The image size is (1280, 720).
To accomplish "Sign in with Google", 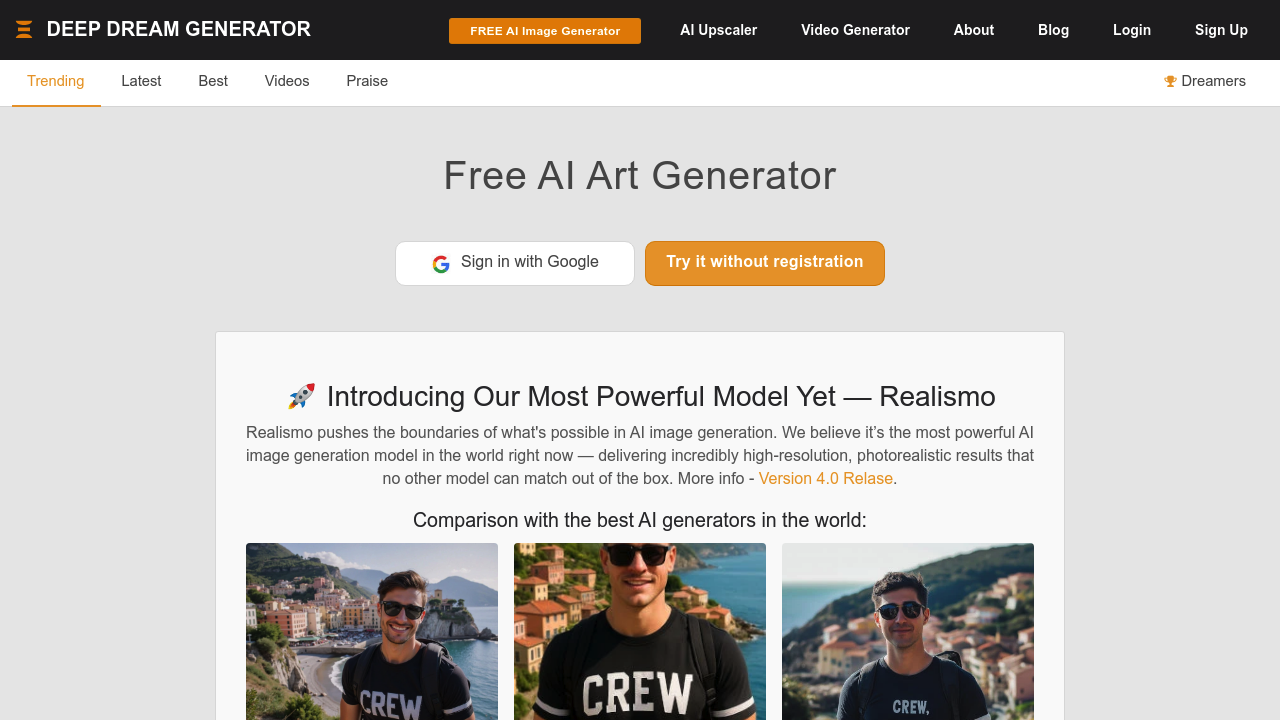I will point(515,263).
